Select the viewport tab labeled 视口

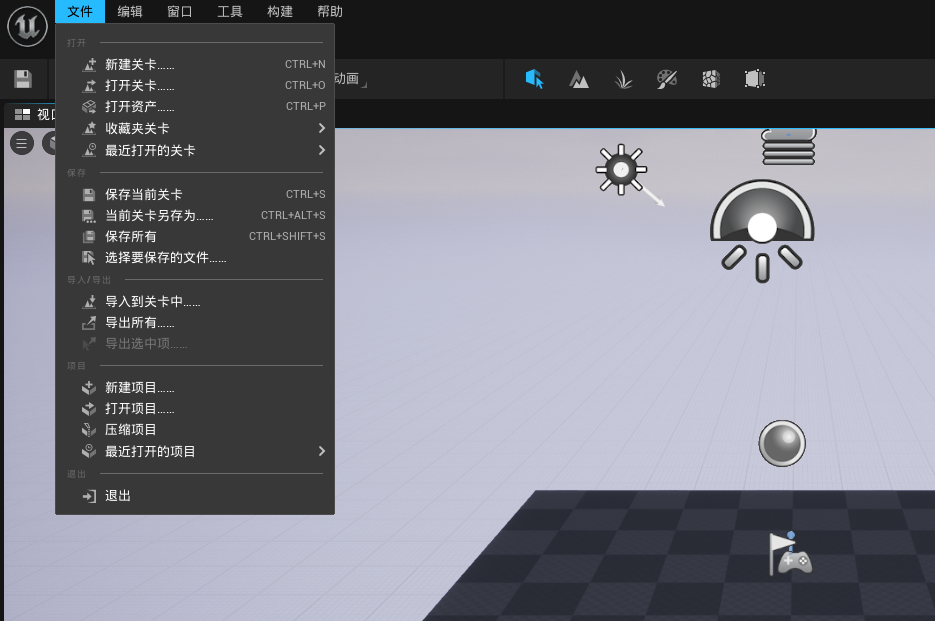point(31,115)
